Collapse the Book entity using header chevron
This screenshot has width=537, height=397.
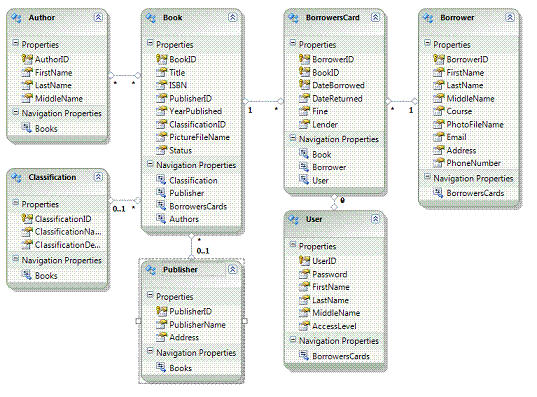(x=233, y=17)
